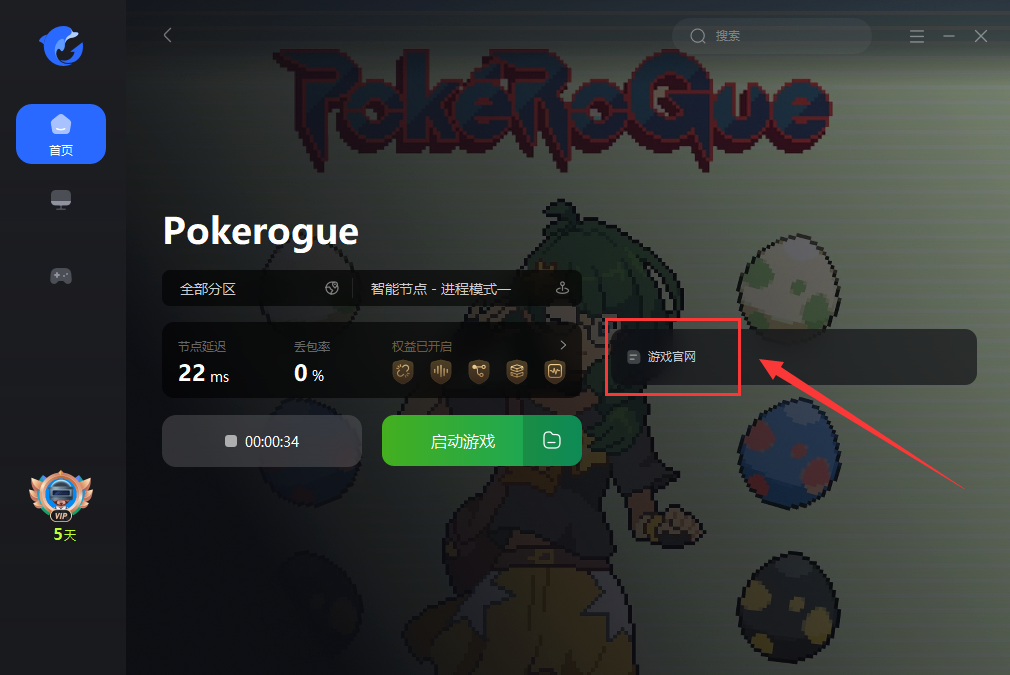Click the pulse monitor shield benefit icon
The image size is (1010, 675).
[x=555, y=371]
